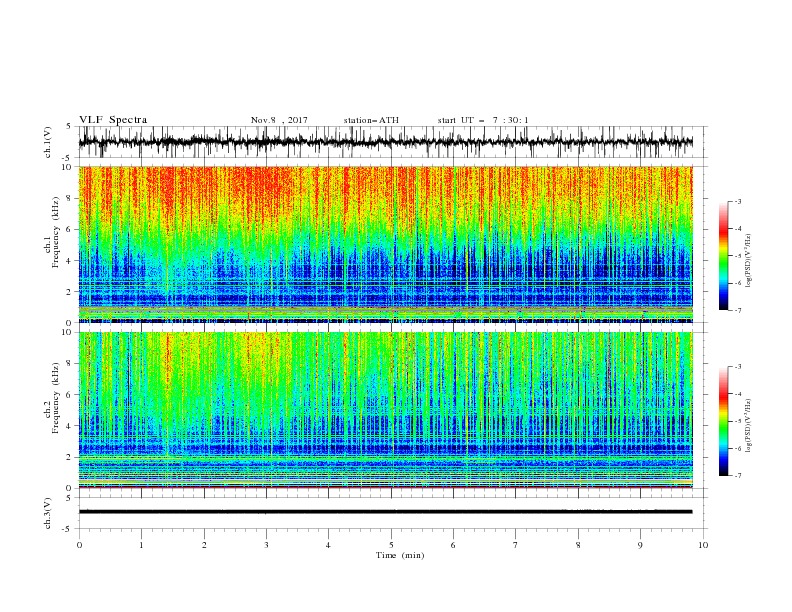The image size is (792, 612).
Task: Click the upper colorbar -7 tick label
Action: 738,310
